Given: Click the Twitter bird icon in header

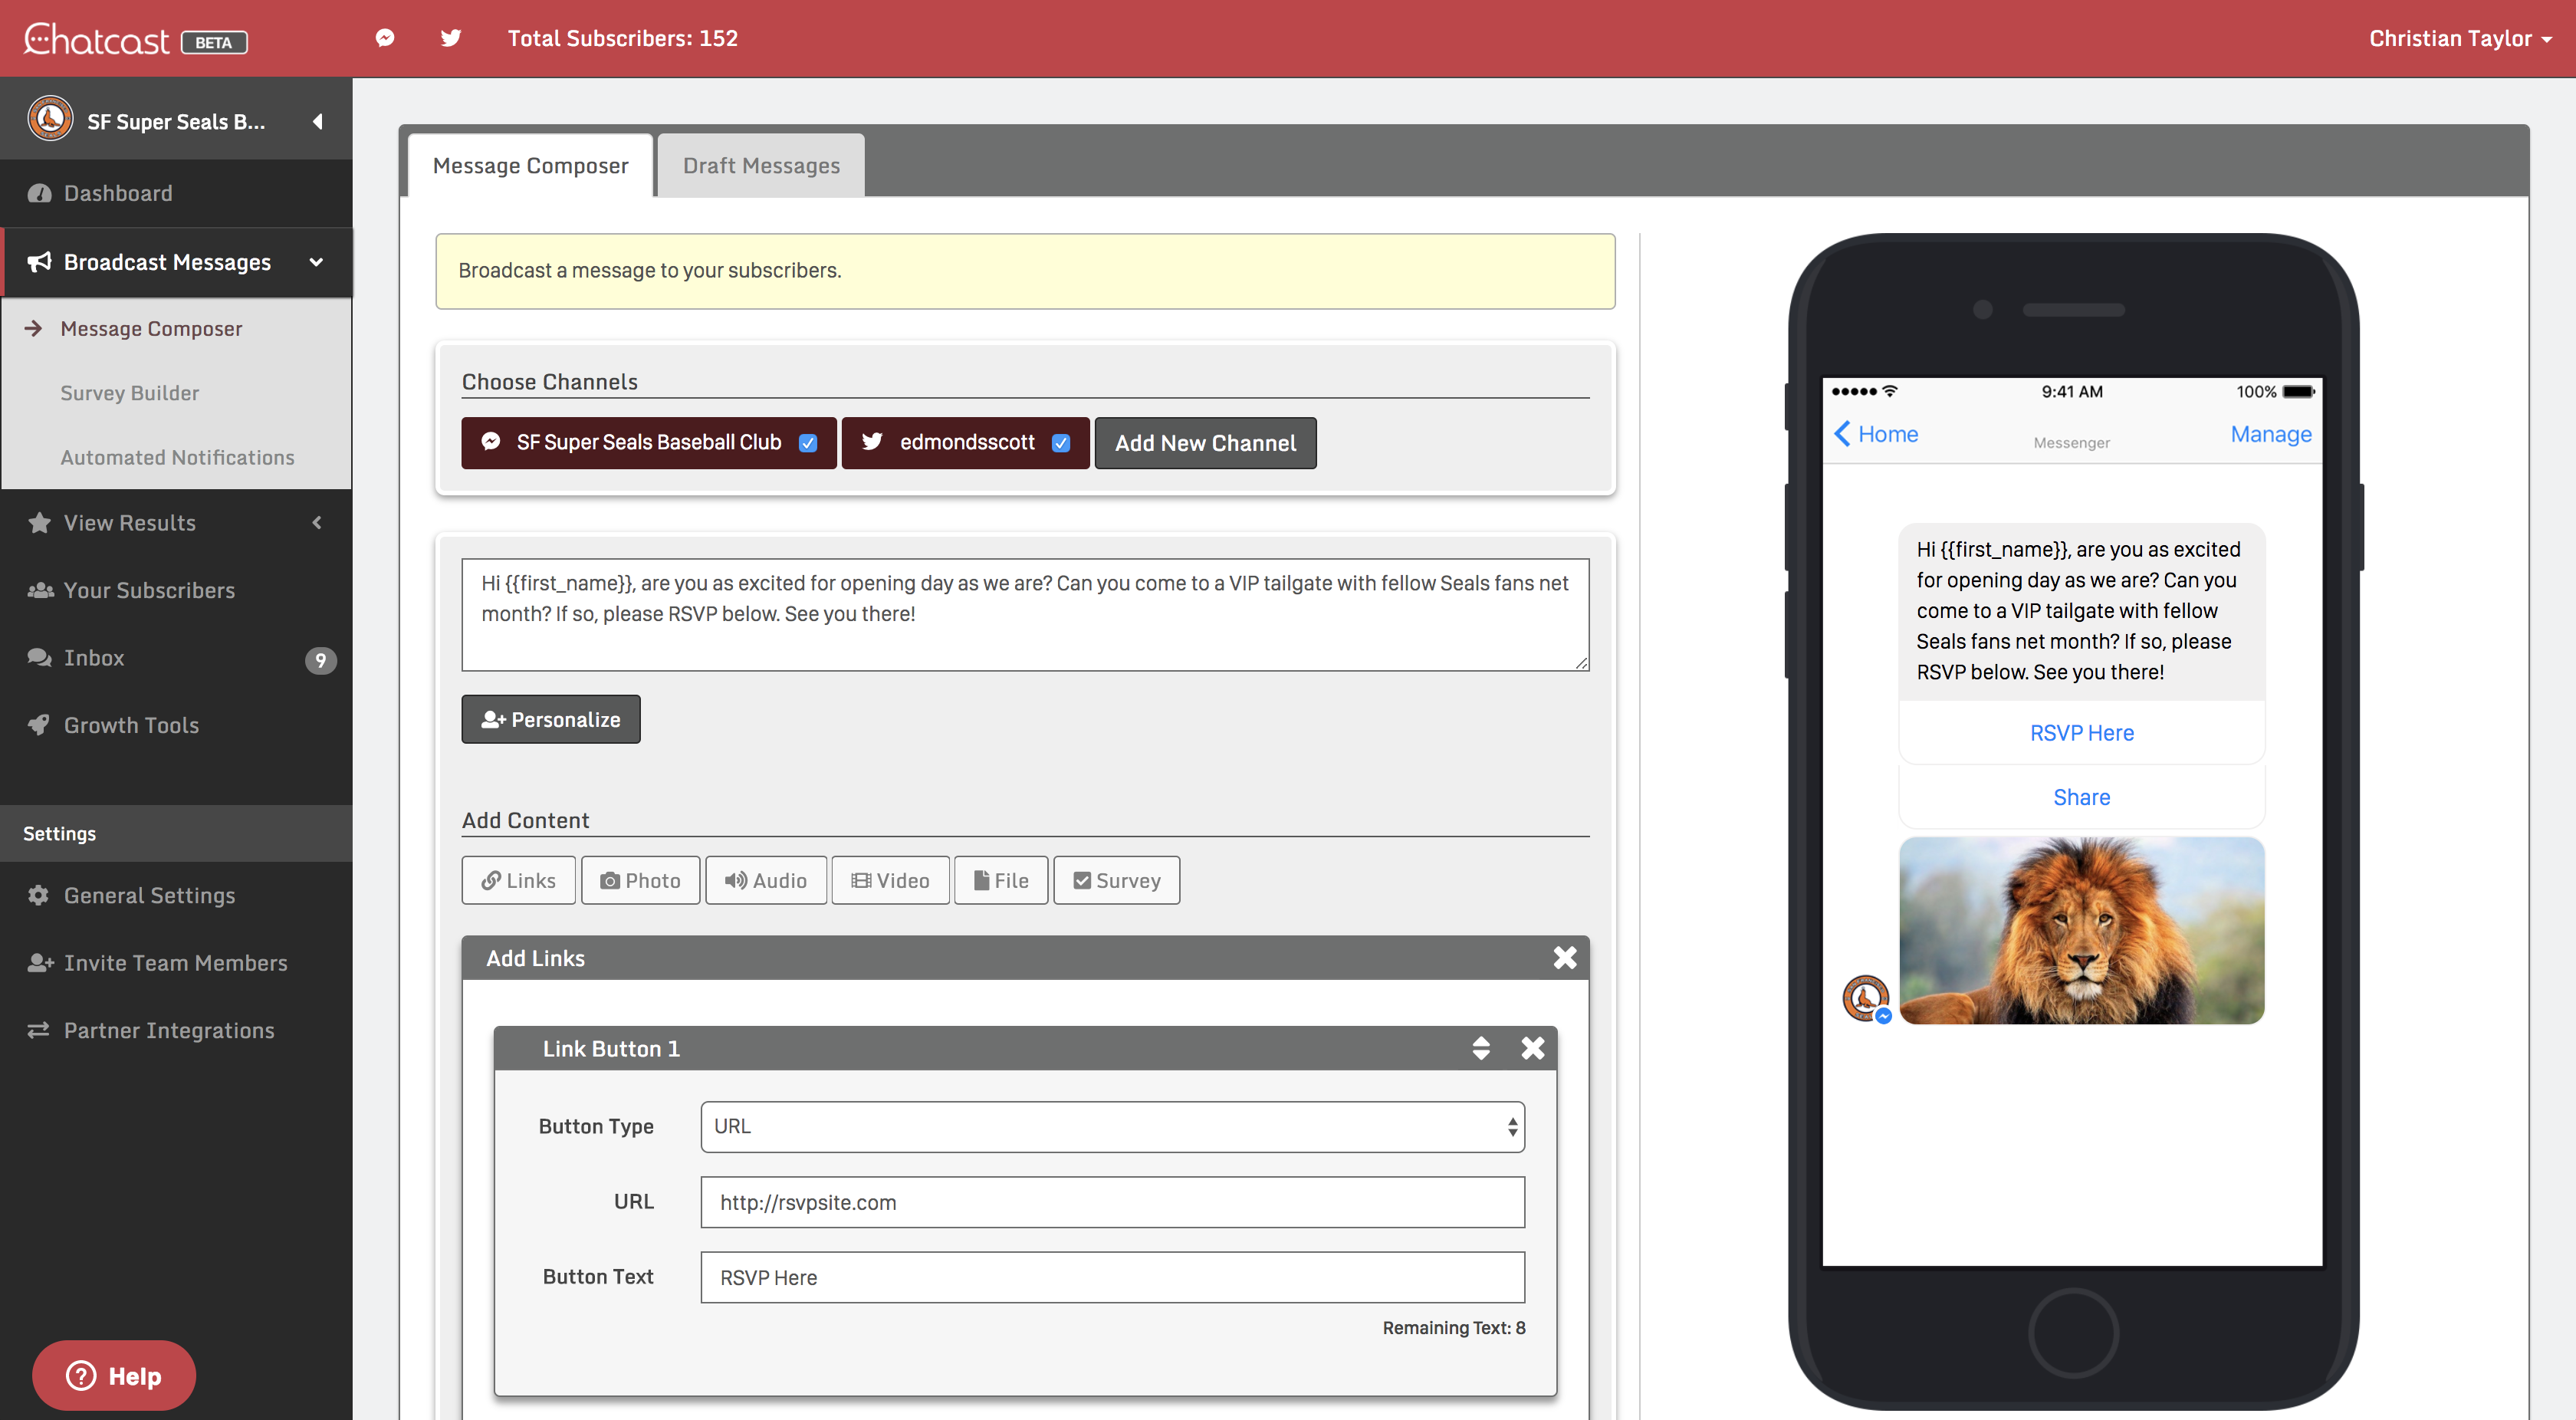Looking at the screenshot, I should coord(451,38).
